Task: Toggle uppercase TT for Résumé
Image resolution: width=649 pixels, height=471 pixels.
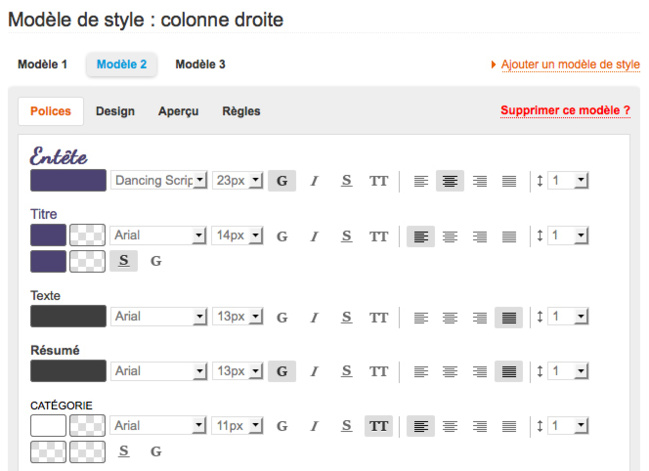Action: pyautogui.click(x=378, y=371)
